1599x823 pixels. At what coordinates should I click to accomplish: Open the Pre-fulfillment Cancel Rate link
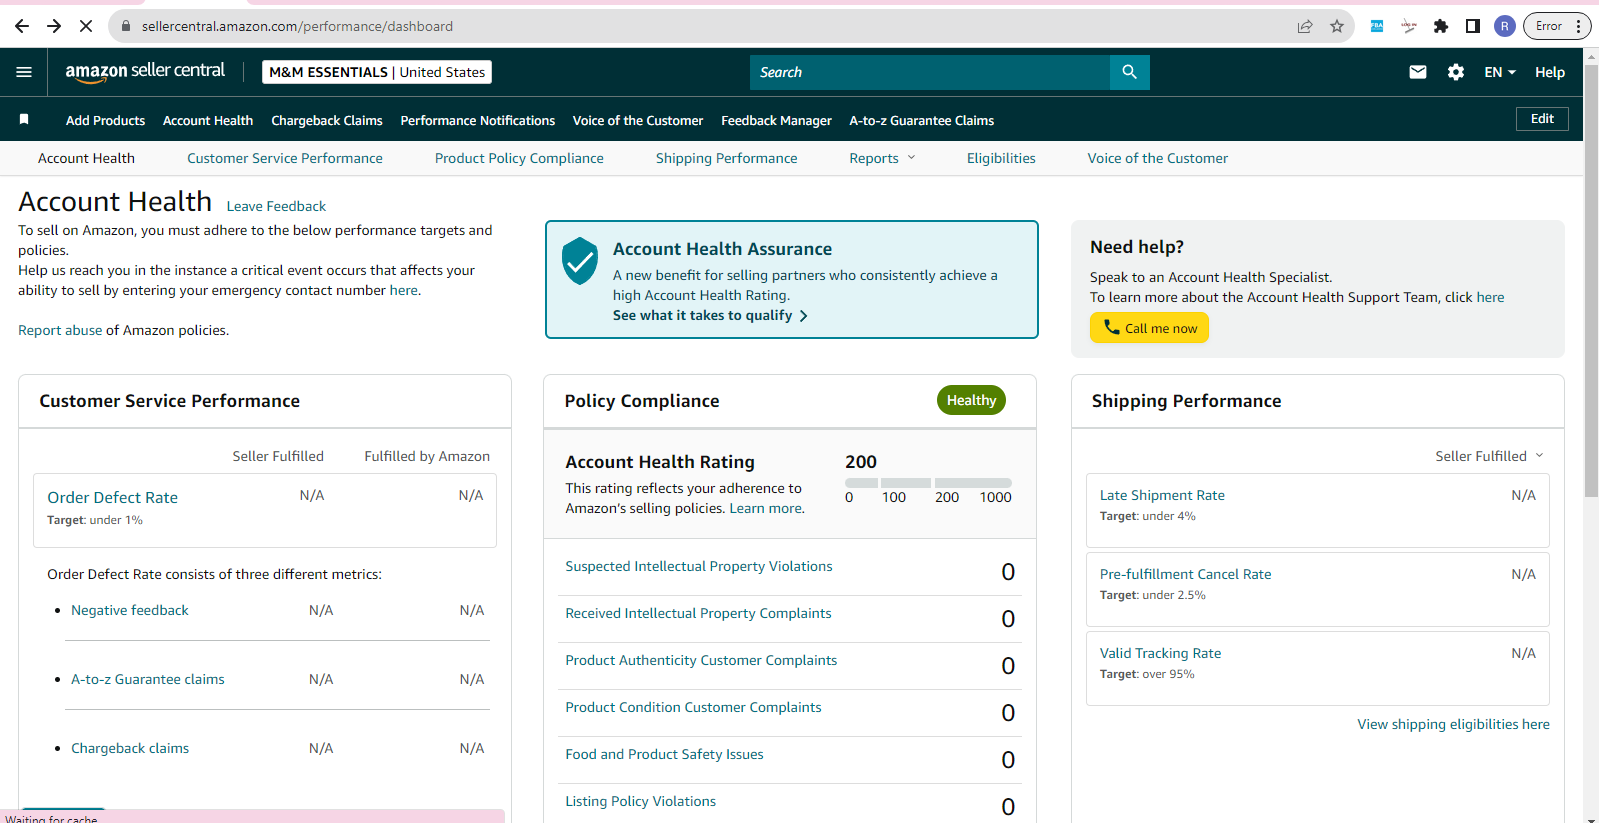(1186, 574)
